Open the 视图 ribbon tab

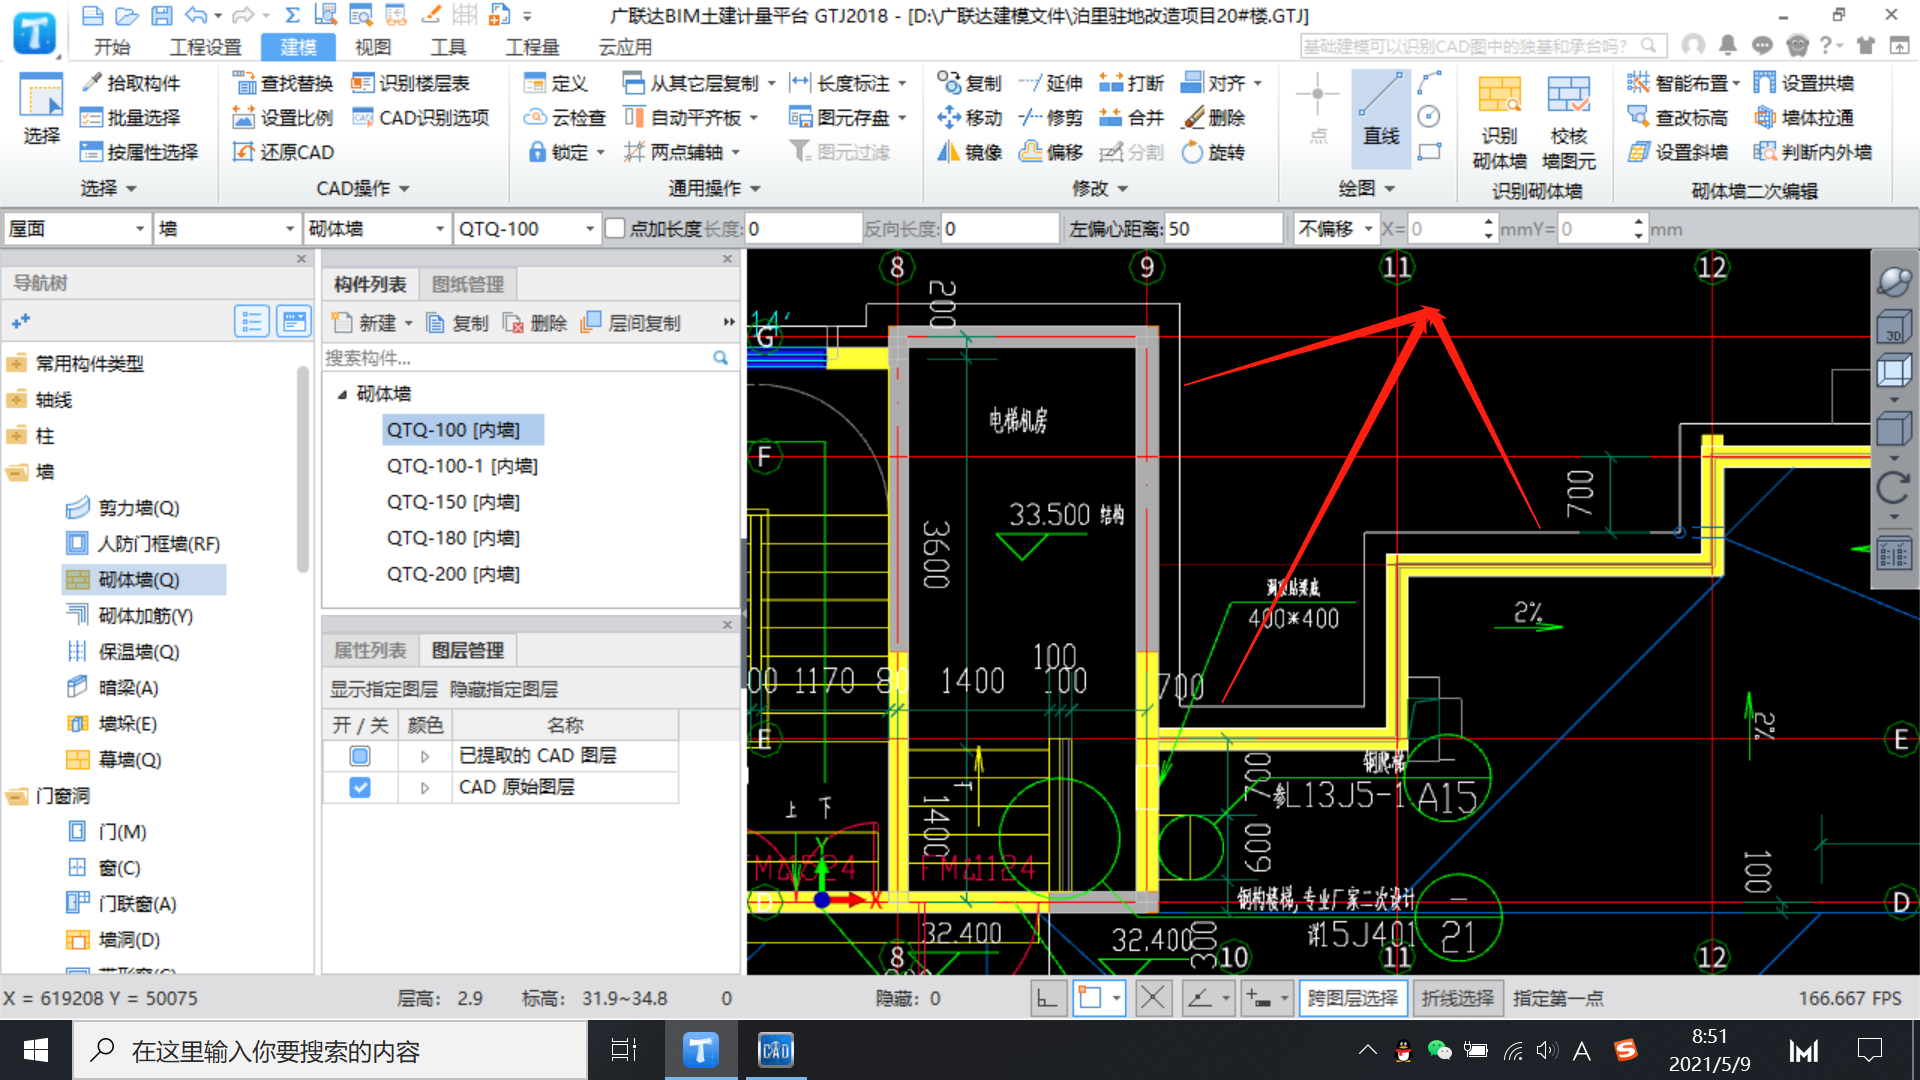pos(373,47)
